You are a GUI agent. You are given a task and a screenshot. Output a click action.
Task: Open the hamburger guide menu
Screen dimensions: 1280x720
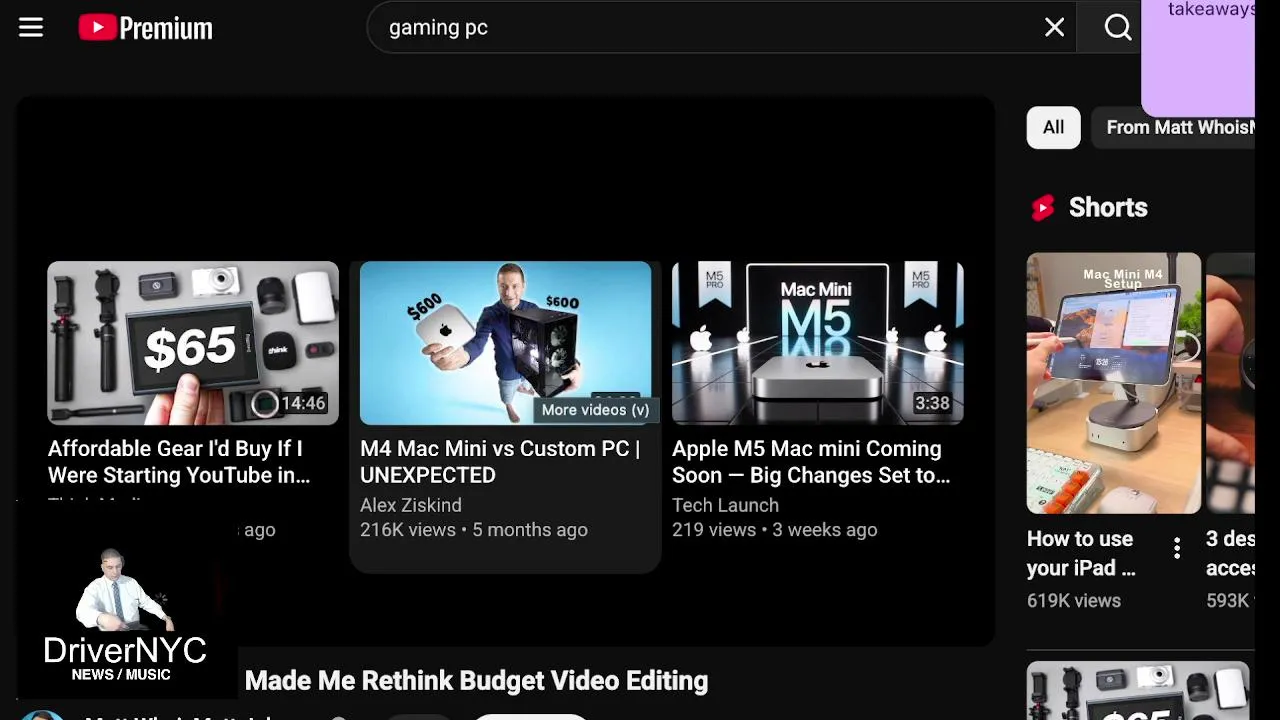[31, 28]
